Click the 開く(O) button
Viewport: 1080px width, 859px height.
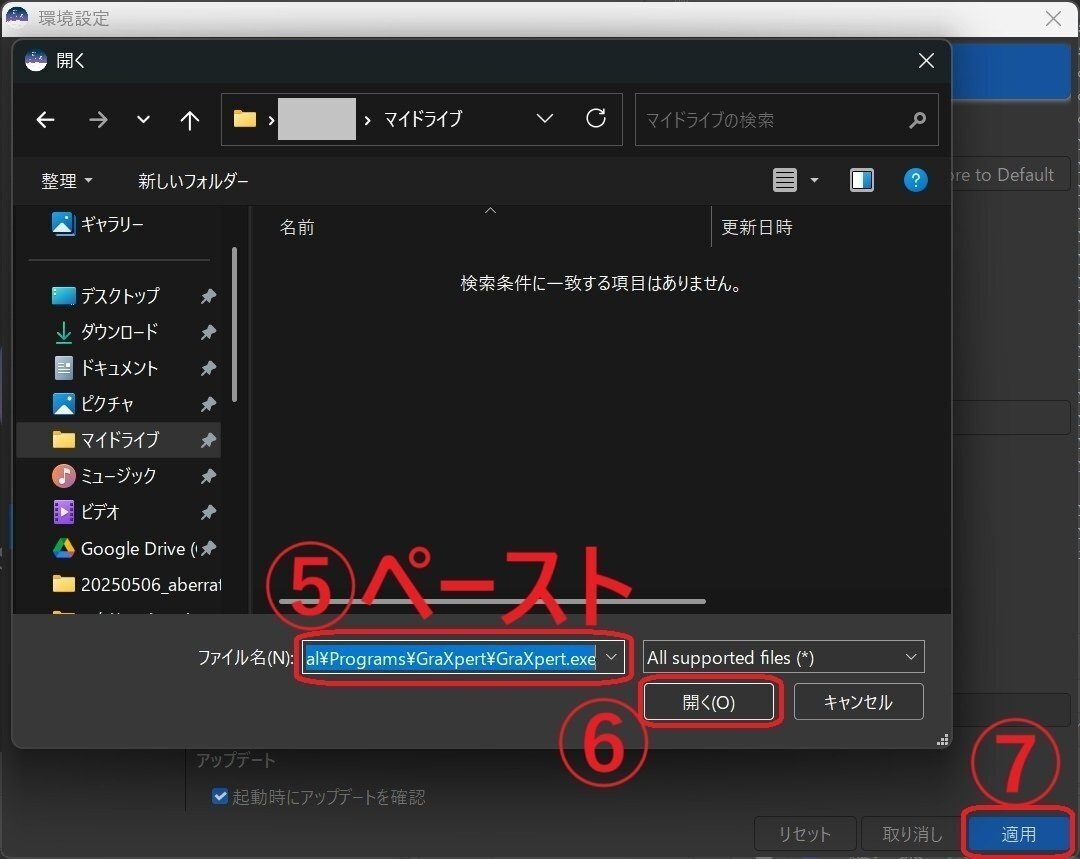click(709, 701)
